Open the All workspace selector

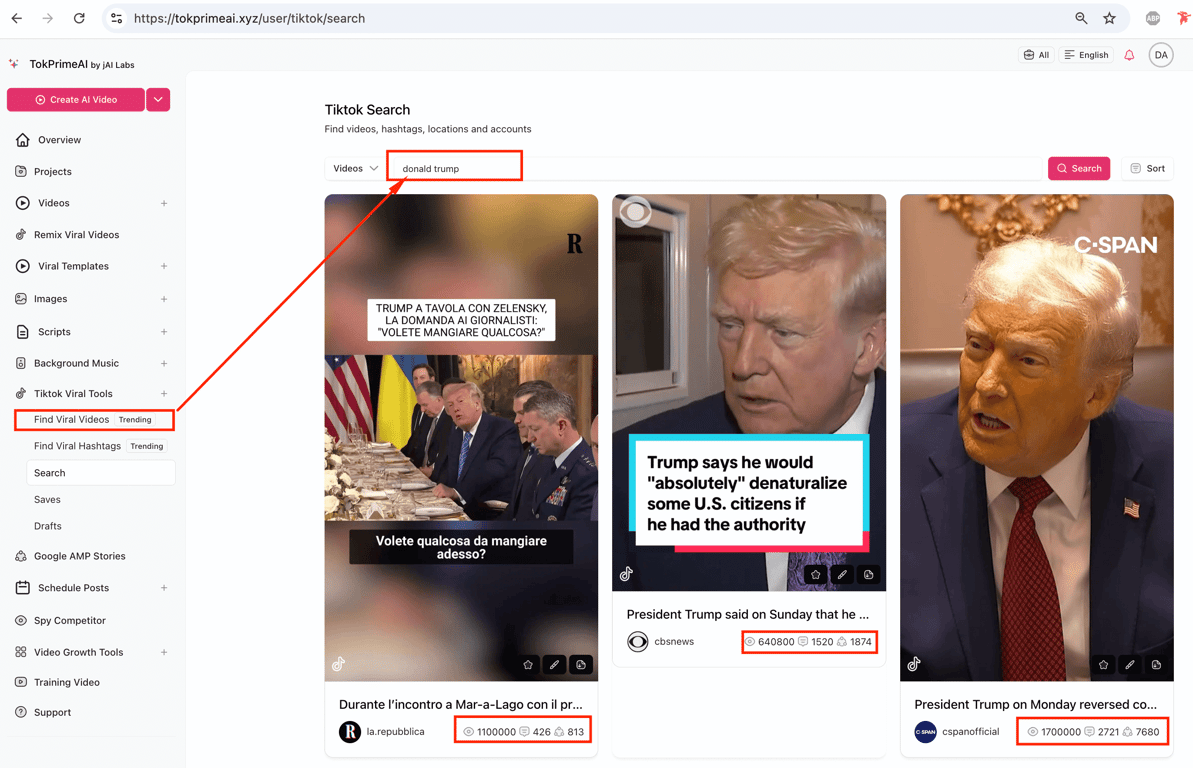click(x=1036, y=55)
